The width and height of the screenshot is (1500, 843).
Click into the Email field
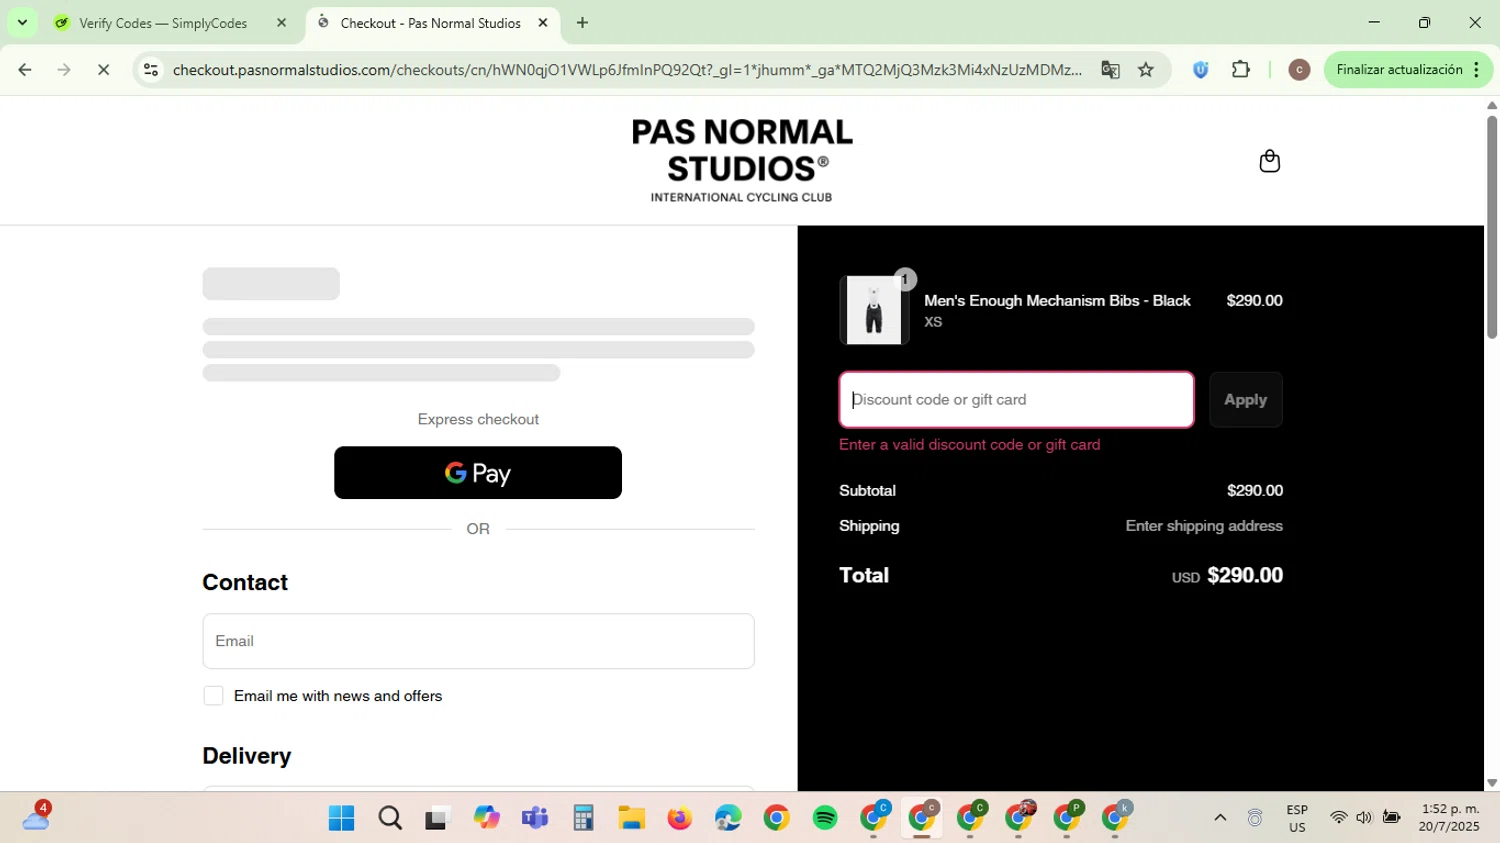click(x=478, y=641)
